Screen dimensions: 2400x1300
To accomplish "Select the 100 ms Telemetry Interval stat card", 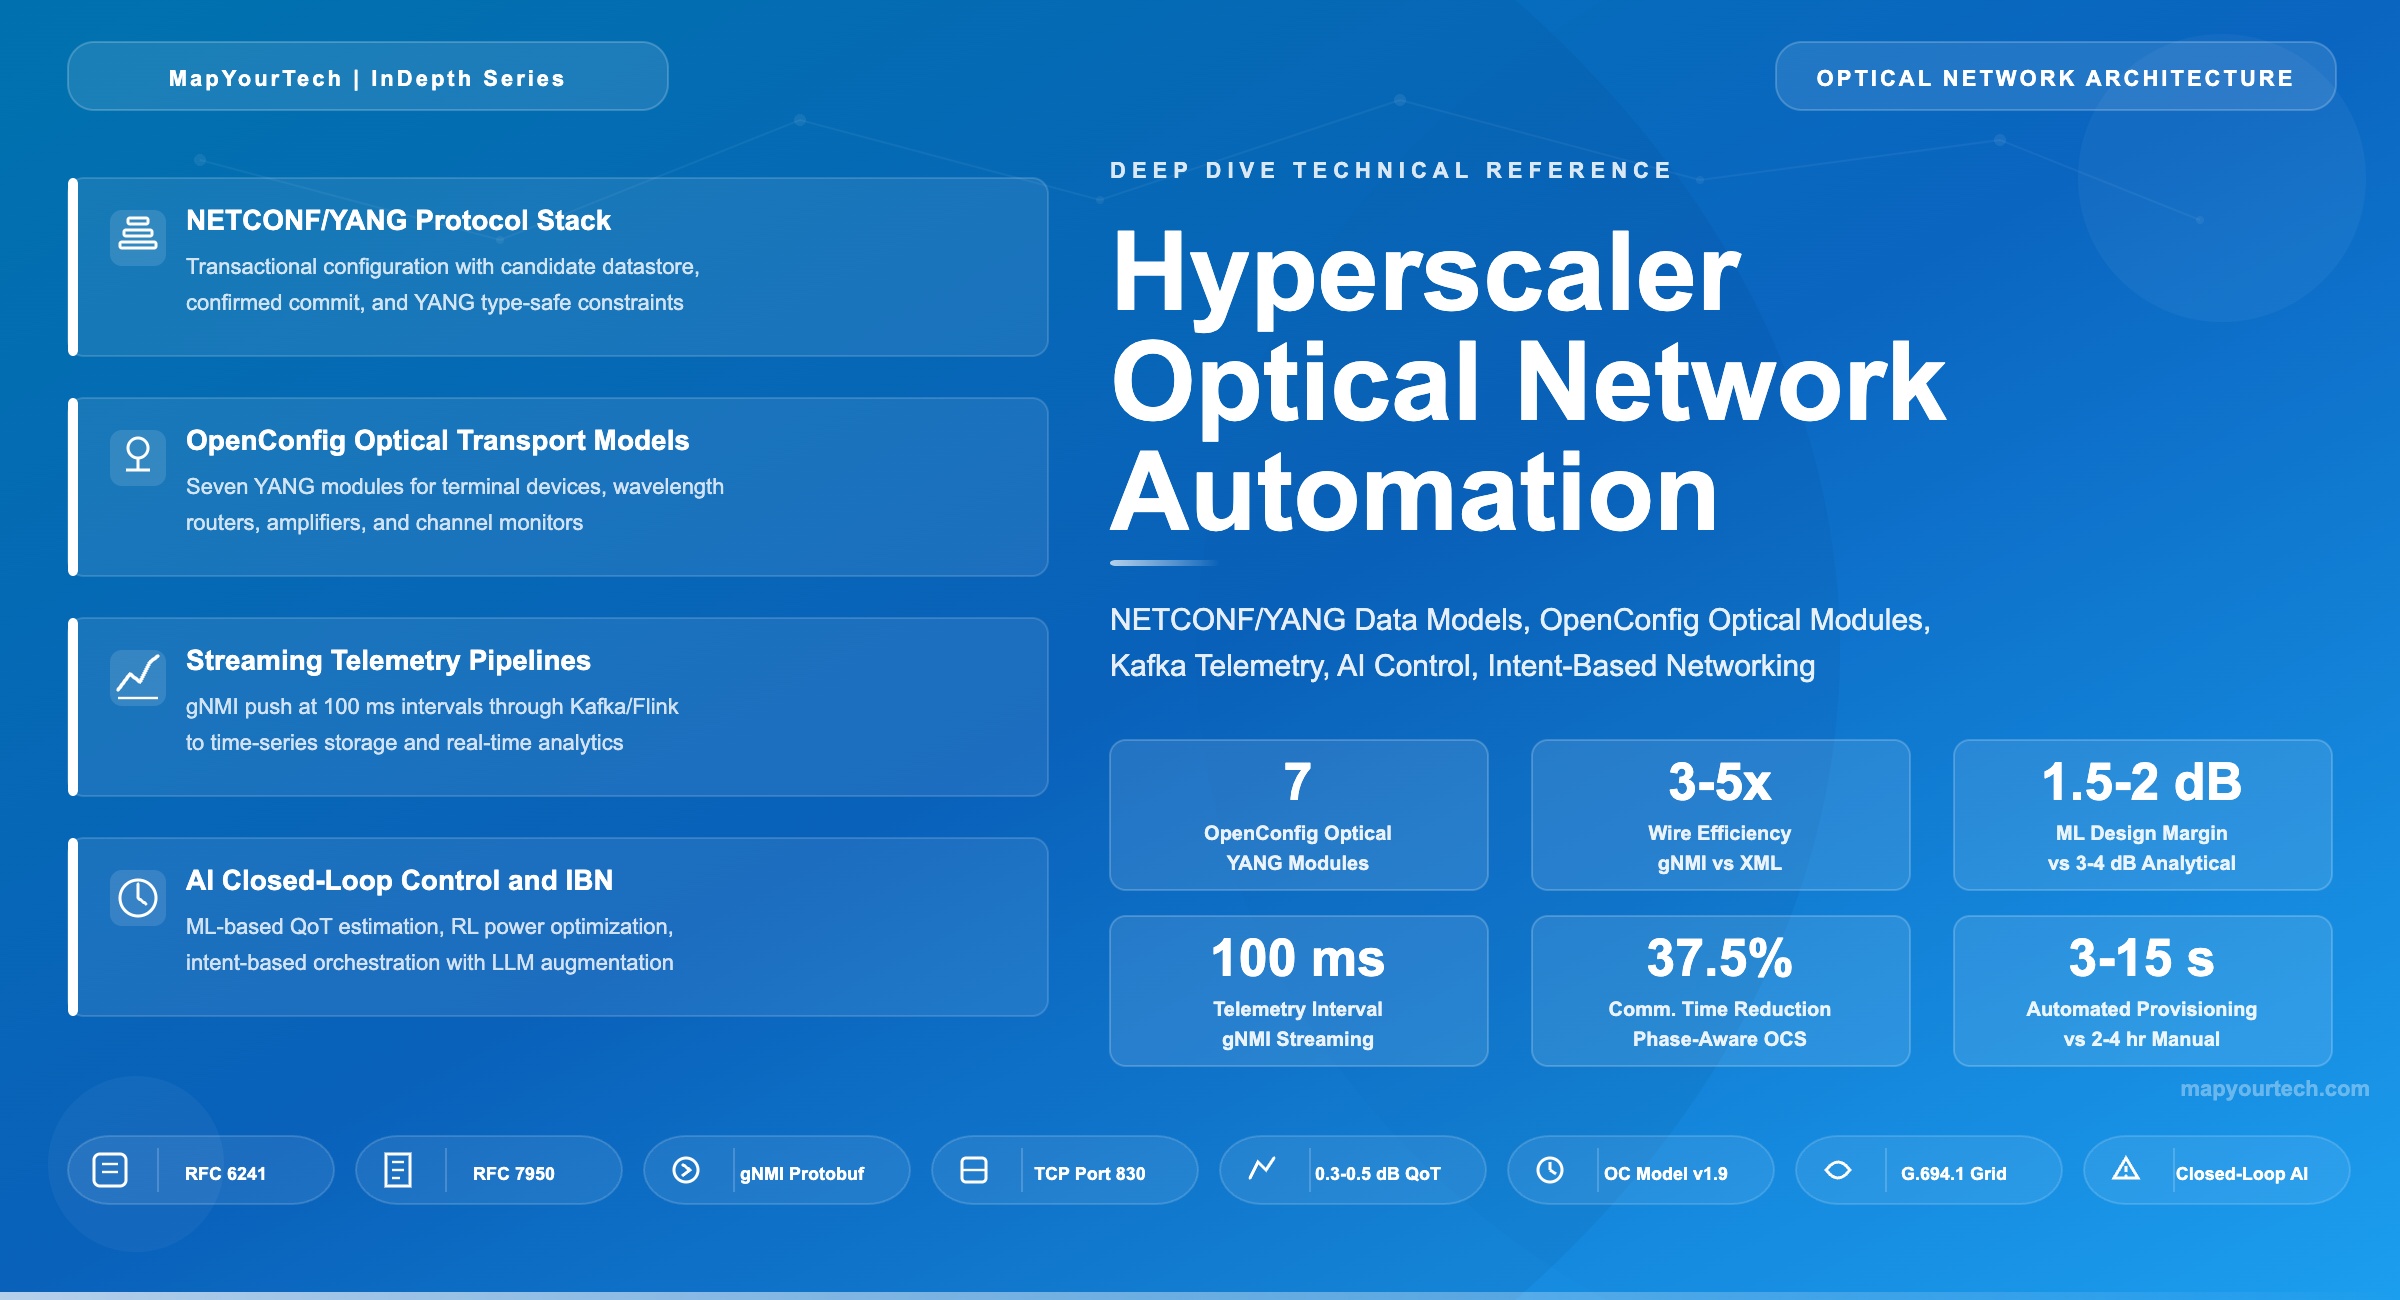I will [x=1299, y=991].
